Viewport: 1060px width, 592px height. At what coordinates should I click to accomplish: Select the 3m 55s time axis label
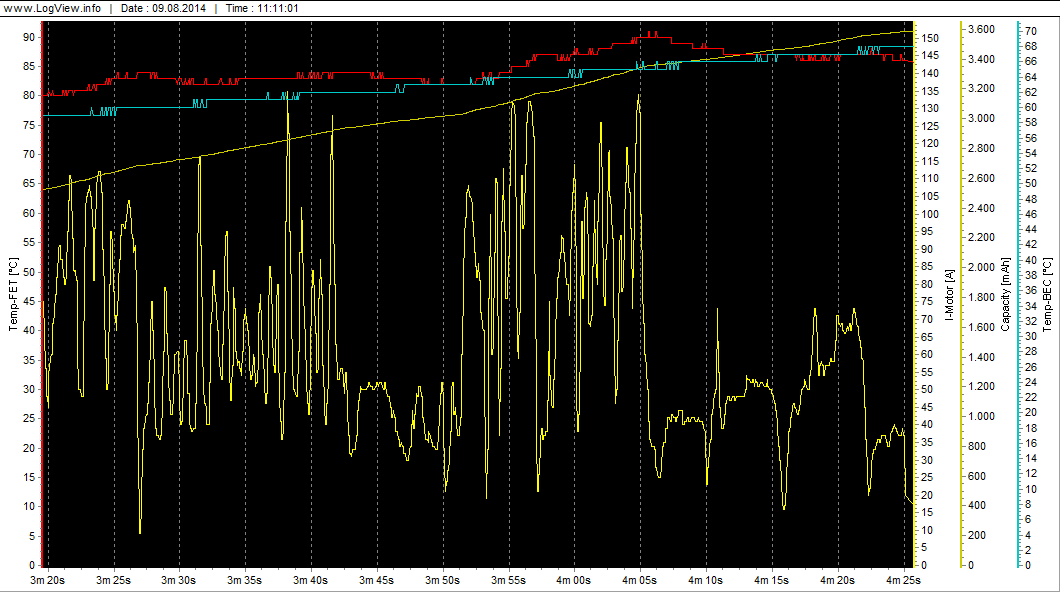[508, 580]
